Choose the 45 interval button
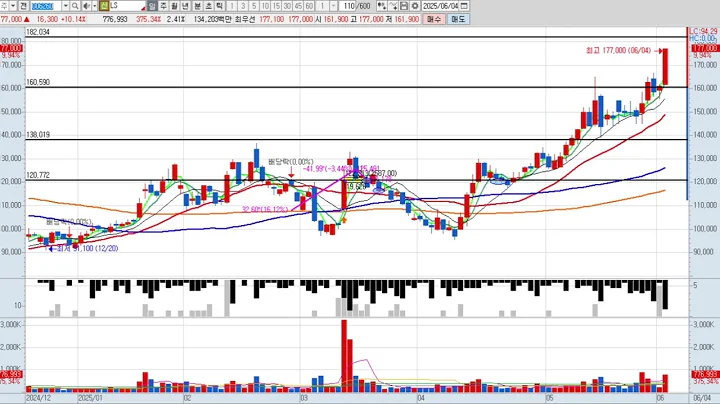Viewport: 720px width, 404px height. (298, 6)
